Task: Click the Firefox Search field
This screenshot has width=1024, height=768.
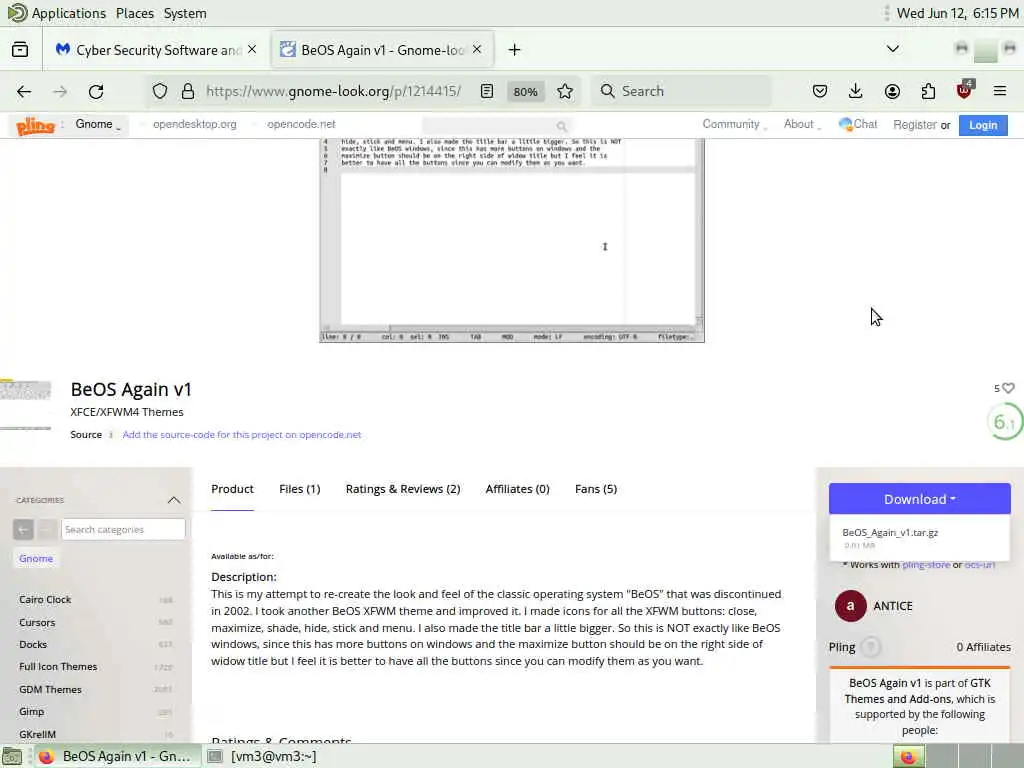Action: [x=680, y=91]
